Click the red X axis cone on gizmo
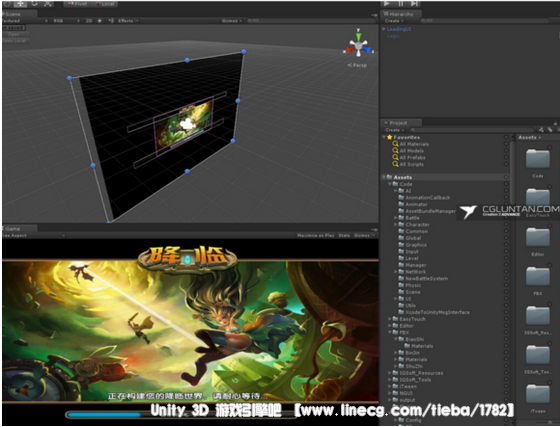 coord(350,50)
